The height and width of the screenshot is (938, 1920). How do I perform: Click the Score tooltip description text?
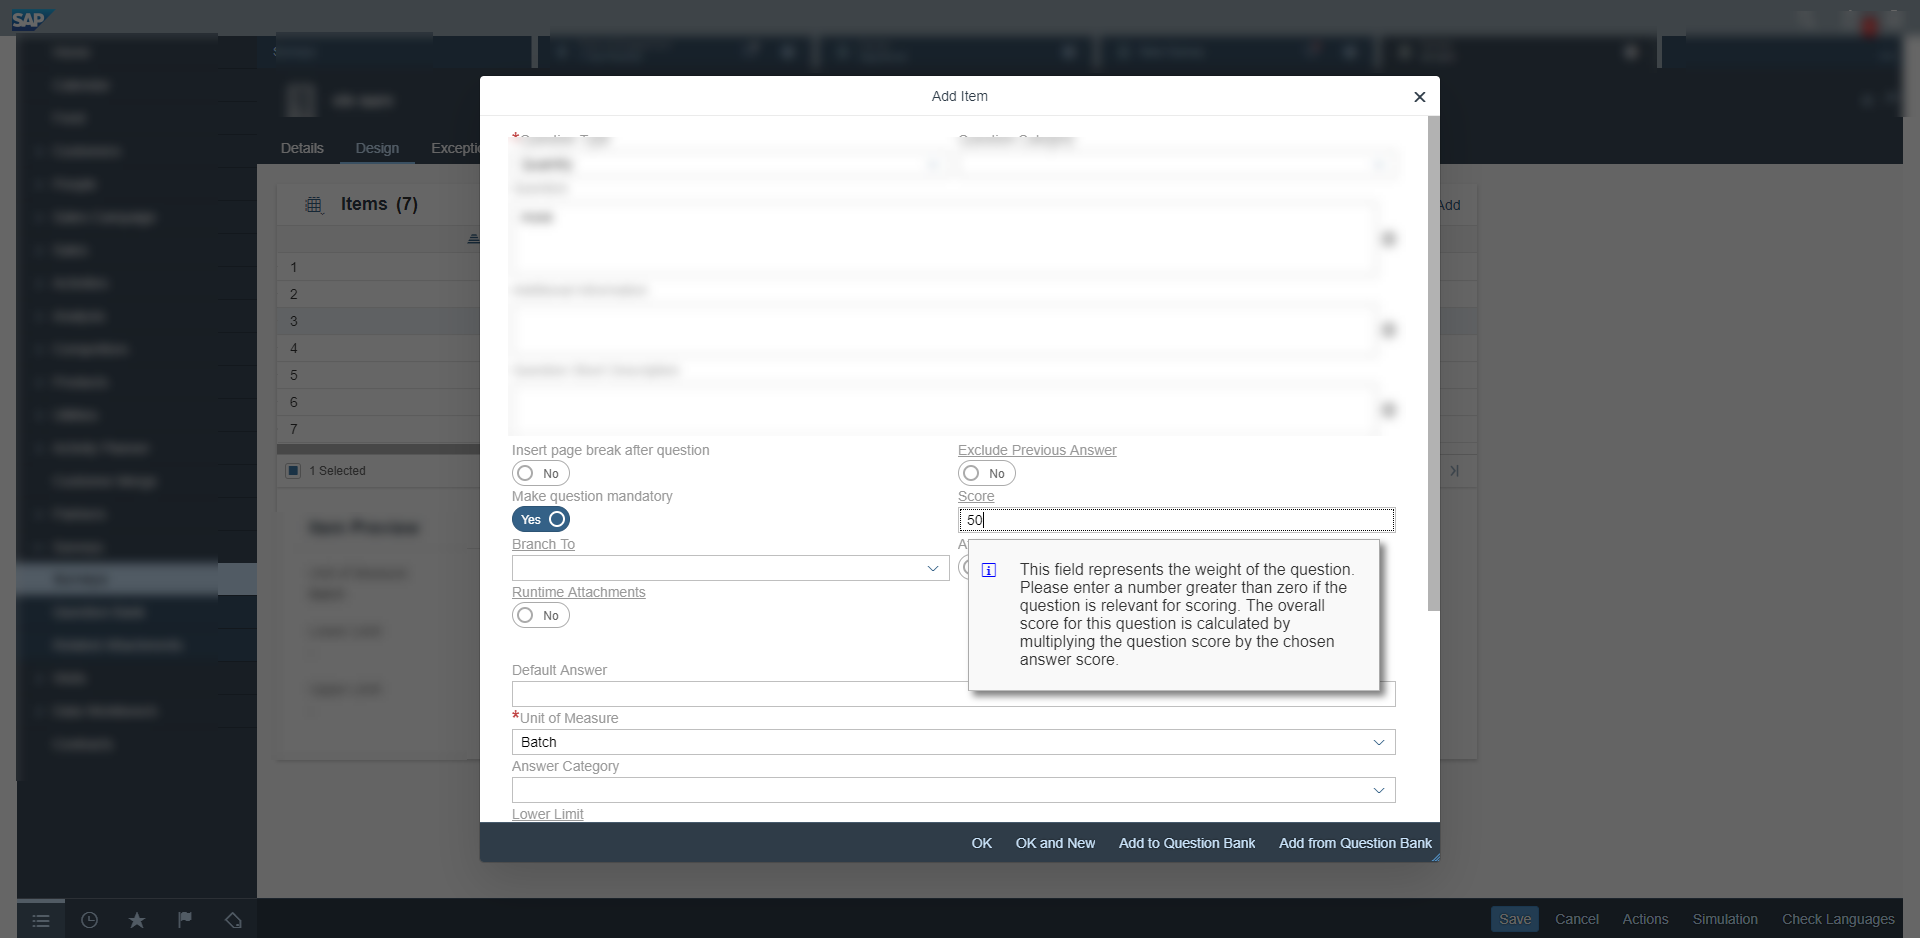pyautogui.click(x=1187, y=614)
